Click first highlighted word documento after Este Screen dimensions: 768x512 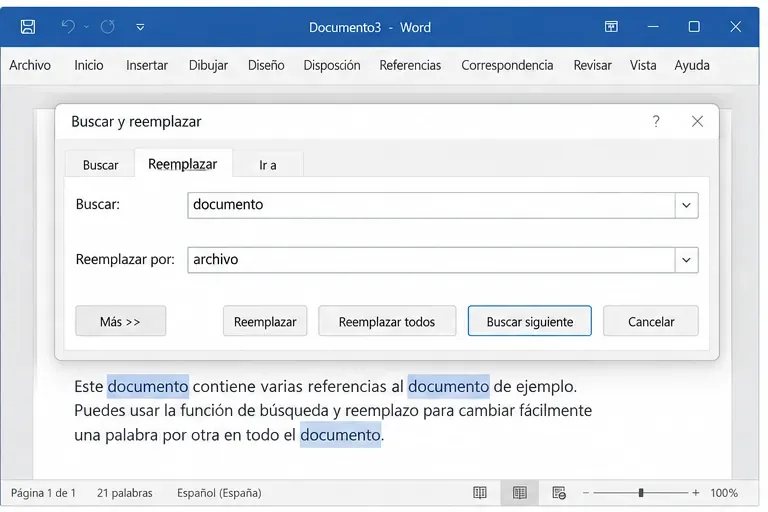point(148,387)
